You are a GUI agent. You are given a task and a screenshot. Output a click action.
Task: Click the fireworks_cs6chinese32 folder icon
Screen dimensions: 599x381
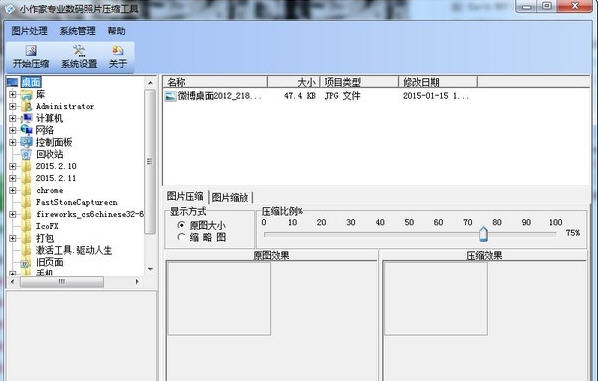26,214
